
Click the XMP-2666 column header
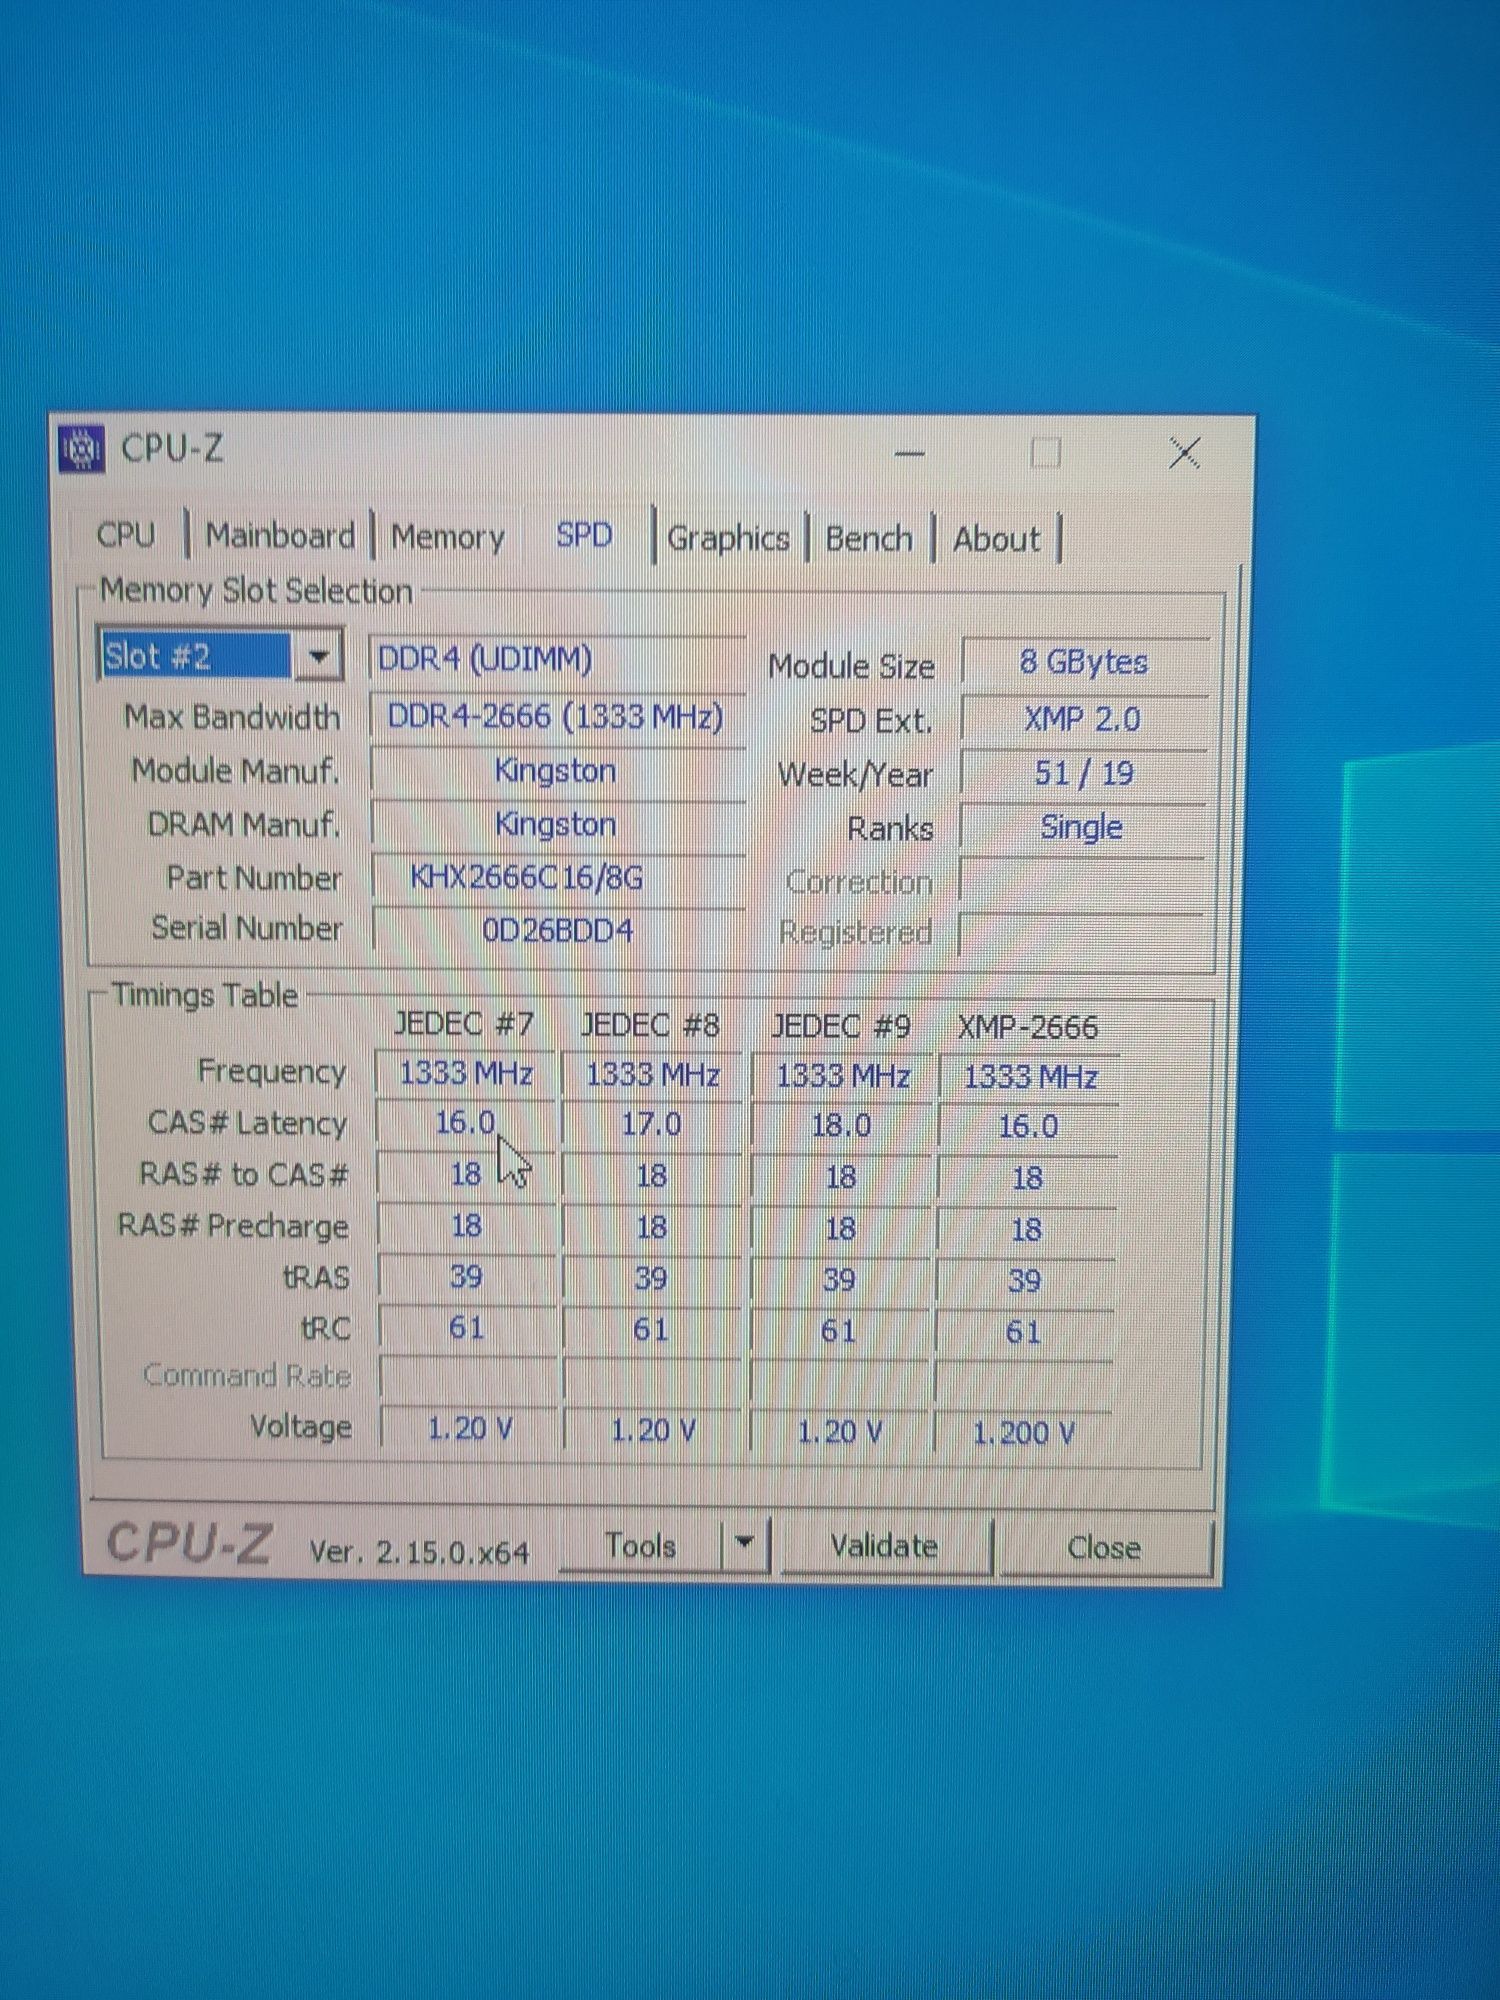coord(1028,1028)
